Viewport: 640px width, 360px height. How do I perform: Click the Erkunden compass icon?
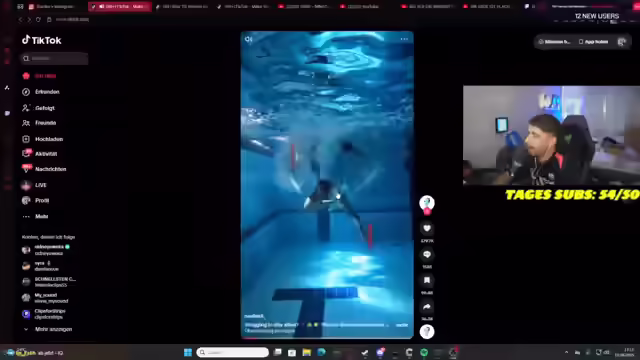pos(26,92)
